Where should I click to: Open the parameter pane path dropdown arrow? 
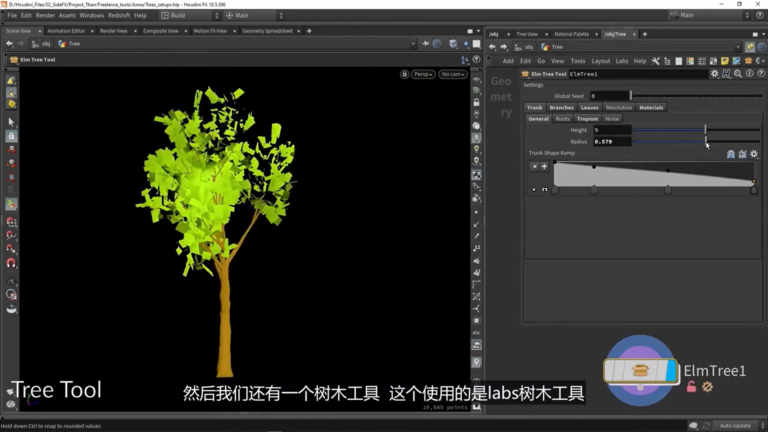pos(738,47)
